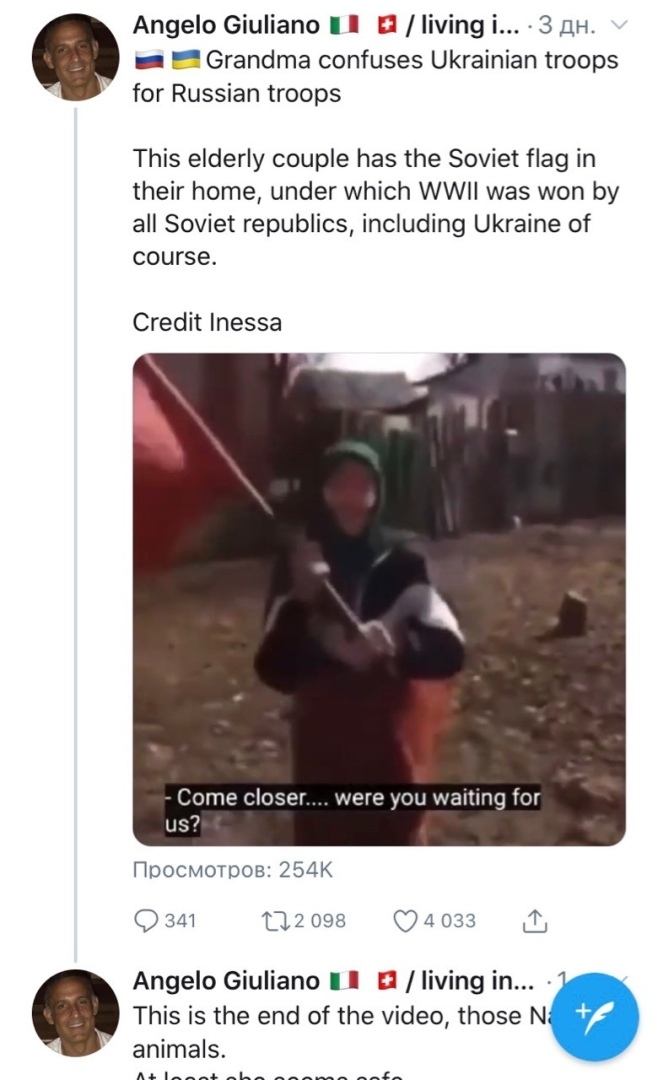Tap the "Credit Inessa" line
Screen dimensions: 658x1080
[x=207, y=322]
